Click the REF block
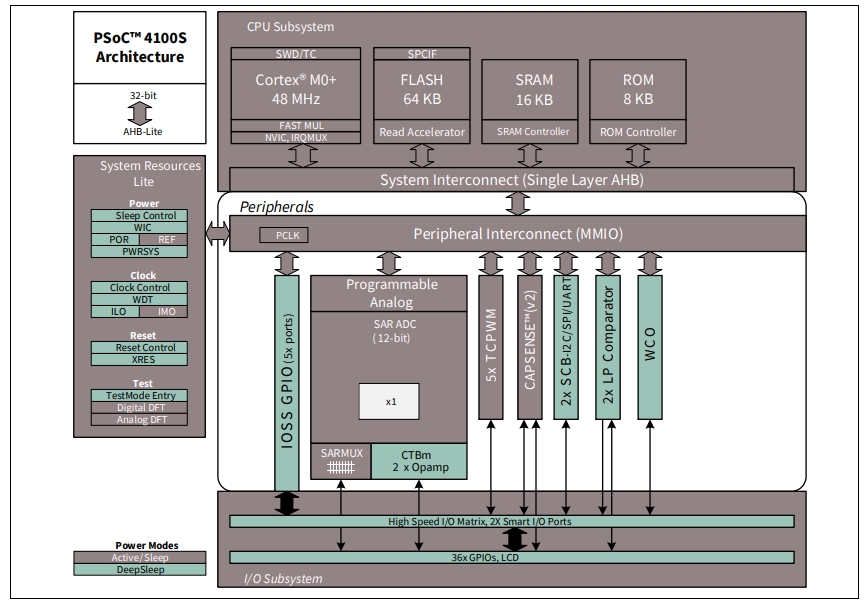The width and height of the screenshot is (867, 604). [164, 239]
